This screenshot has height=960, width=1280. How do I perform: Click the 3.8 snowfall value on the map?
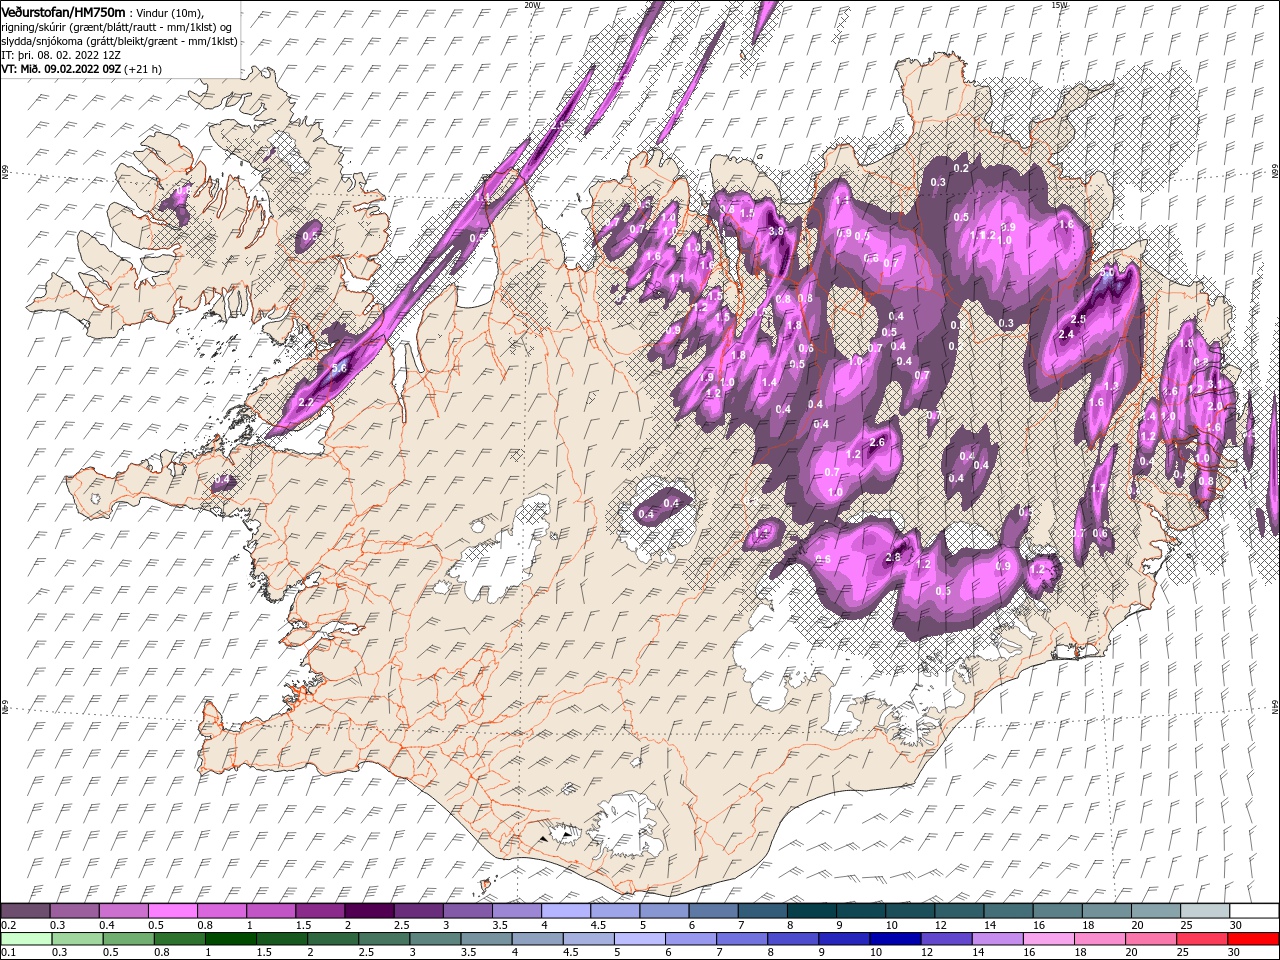pyautogui.click(x=775, y=231)
